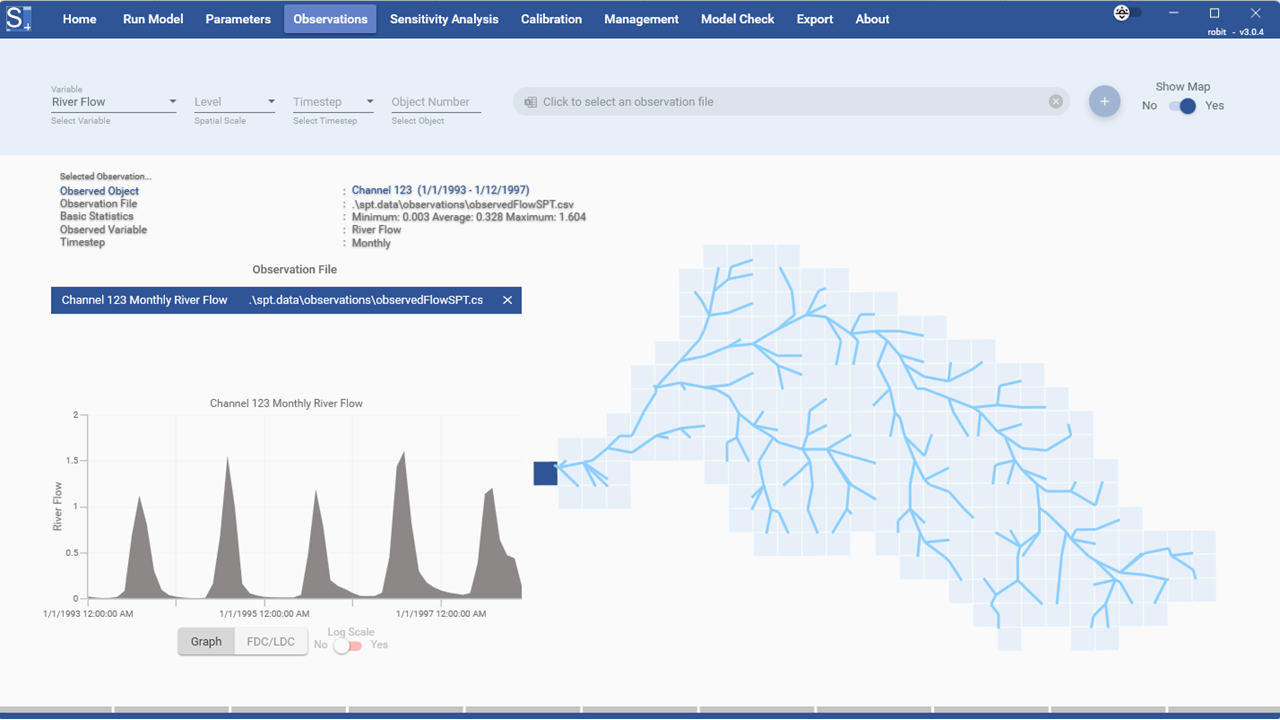
Task: Minimize the application window
Action: click(x=1172, y=13)
